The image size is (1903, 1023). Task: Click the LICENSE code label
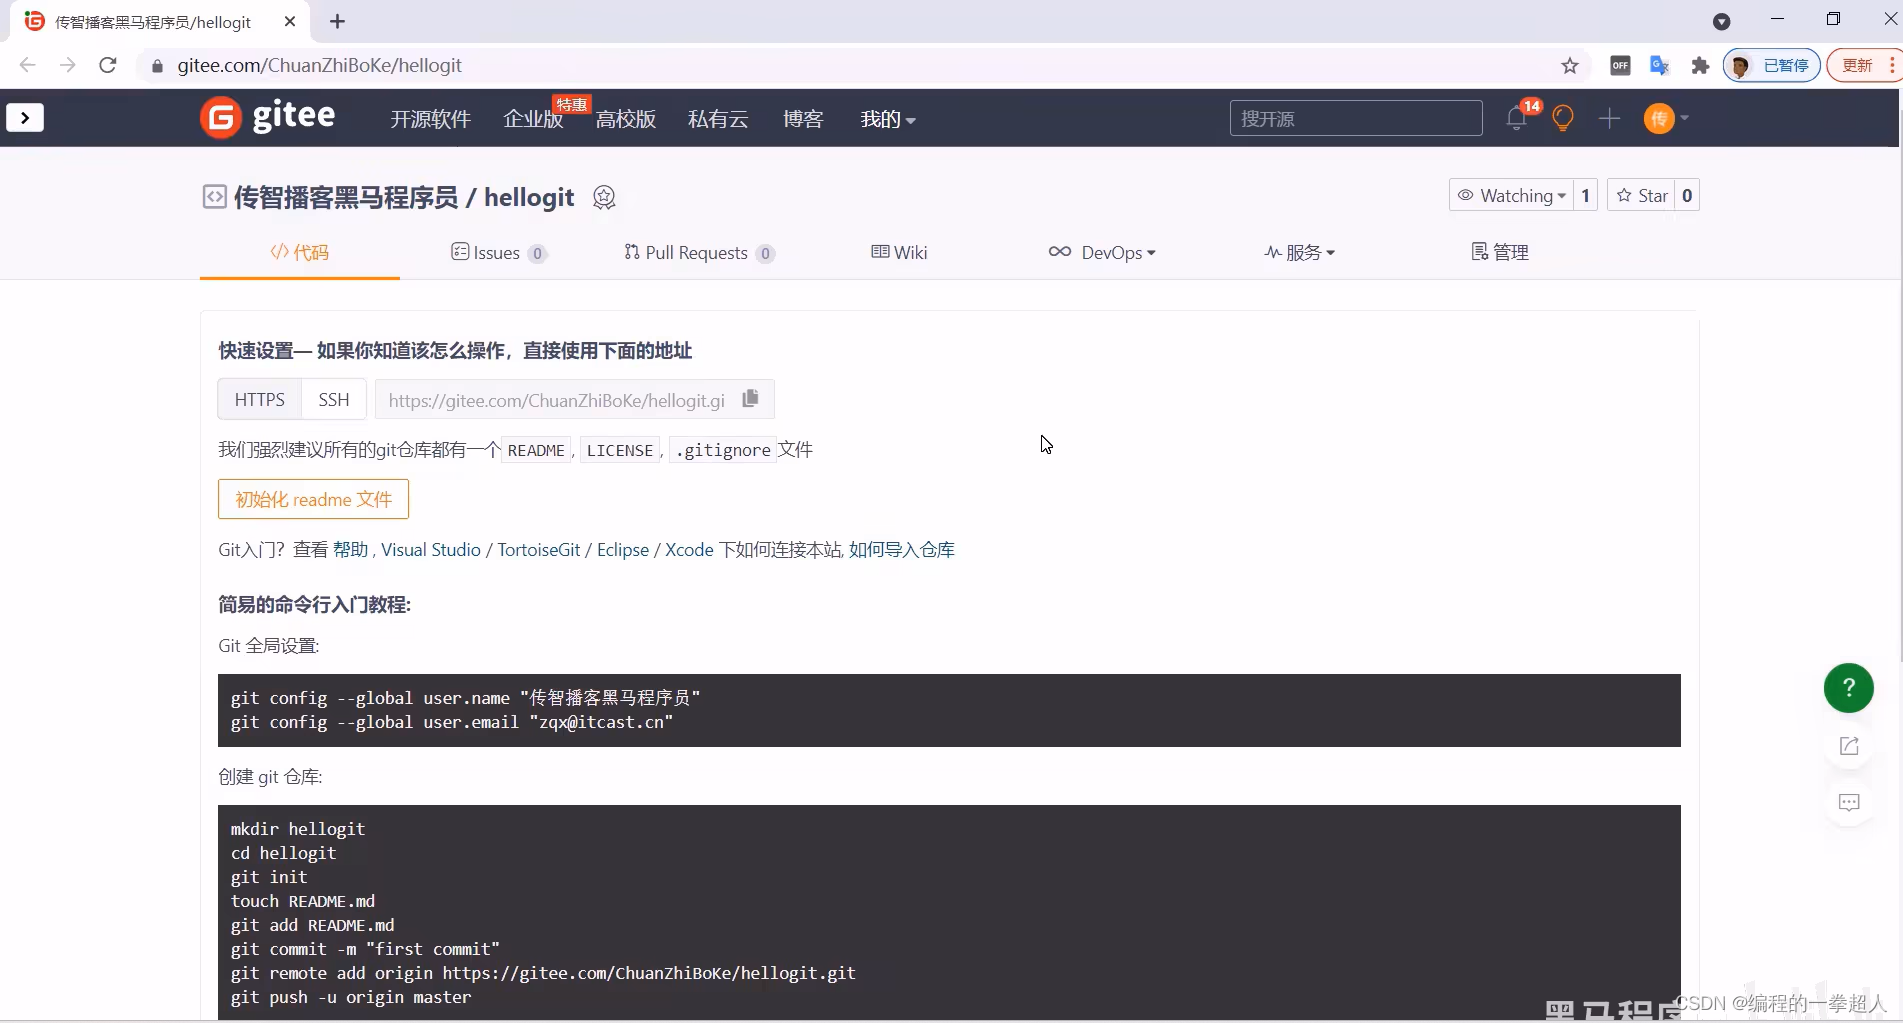pyautogui.click(x=620, y=450)
